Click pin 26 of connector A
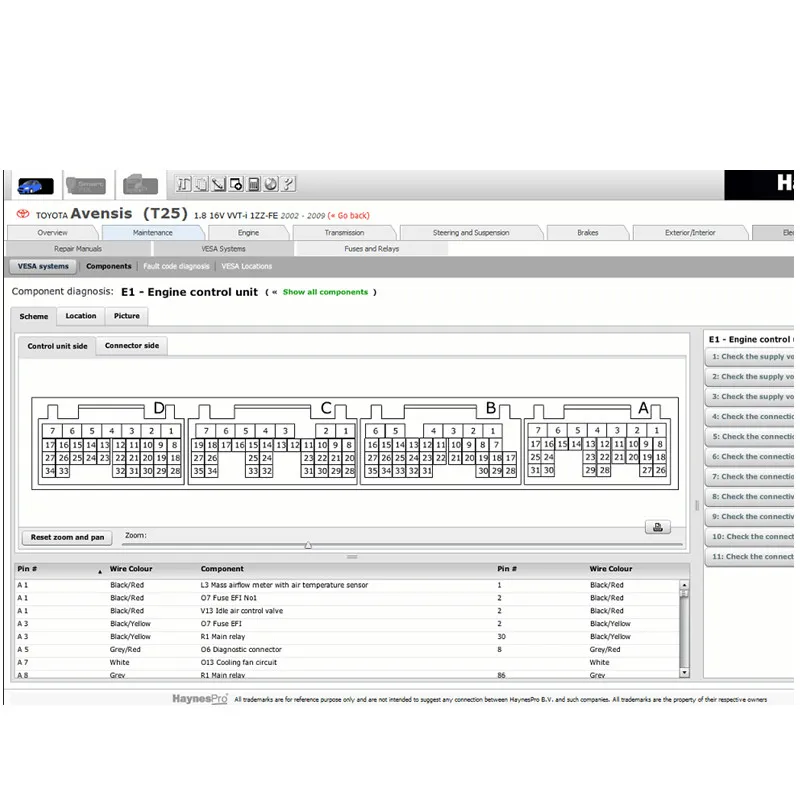The width and height of the screenshot is (800, 800). coord(660,470)
